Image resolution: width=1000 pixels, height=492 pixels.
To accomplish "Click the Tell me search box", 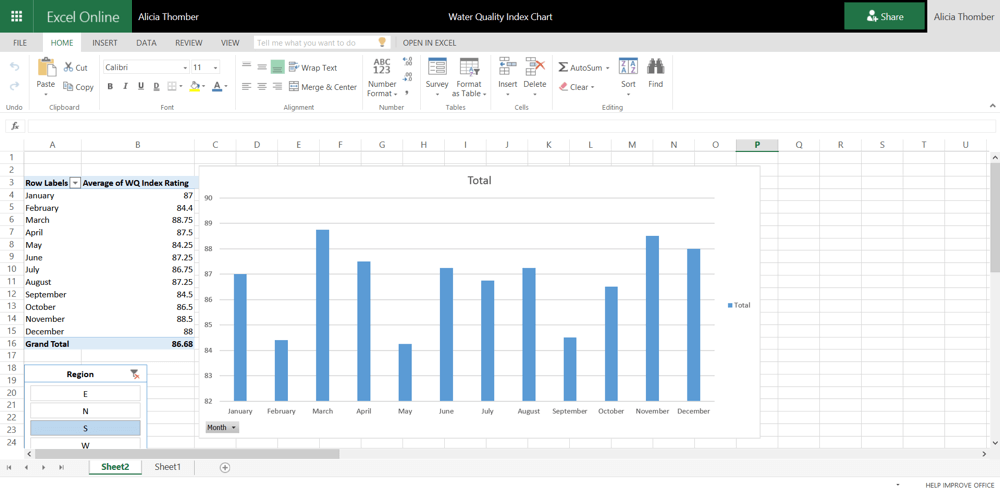I will [315, 43].
